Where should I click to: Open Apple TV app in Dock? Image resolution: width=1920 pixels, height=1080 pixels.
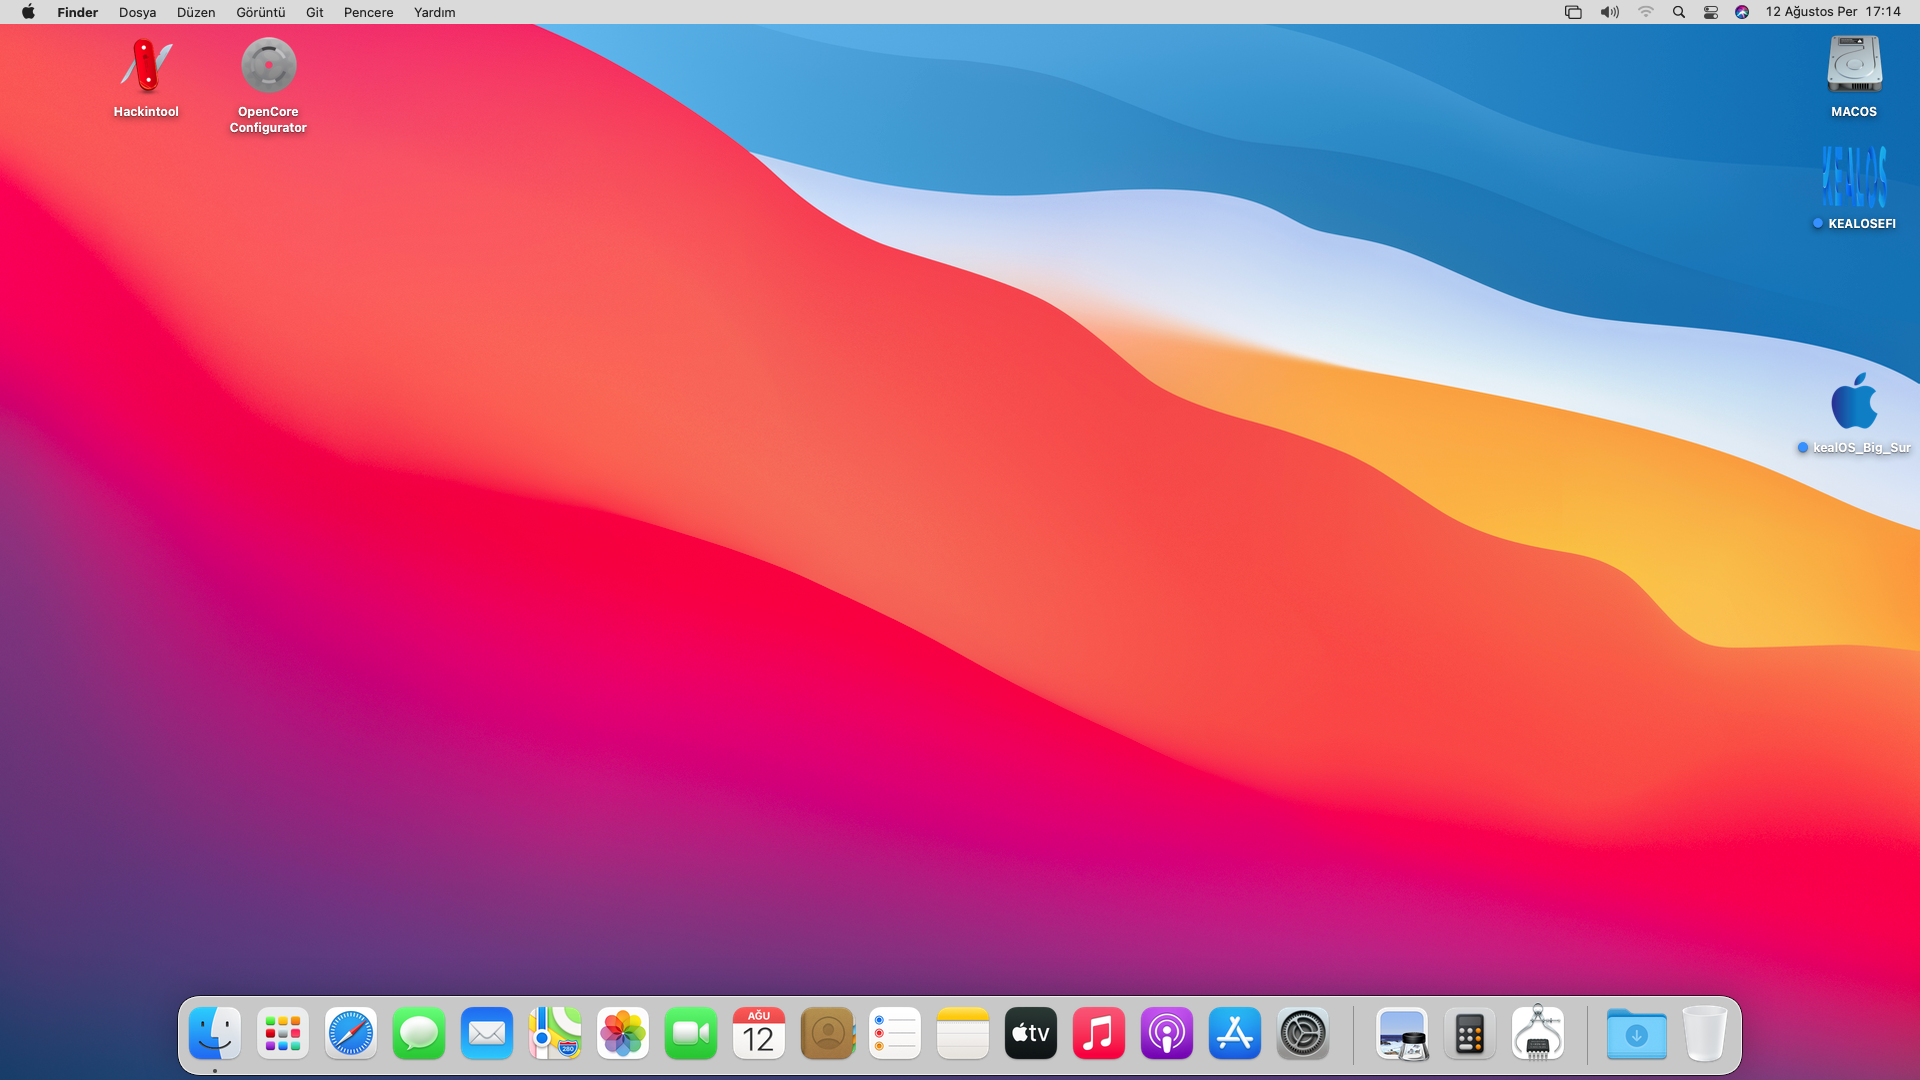click(1031, 1034)
